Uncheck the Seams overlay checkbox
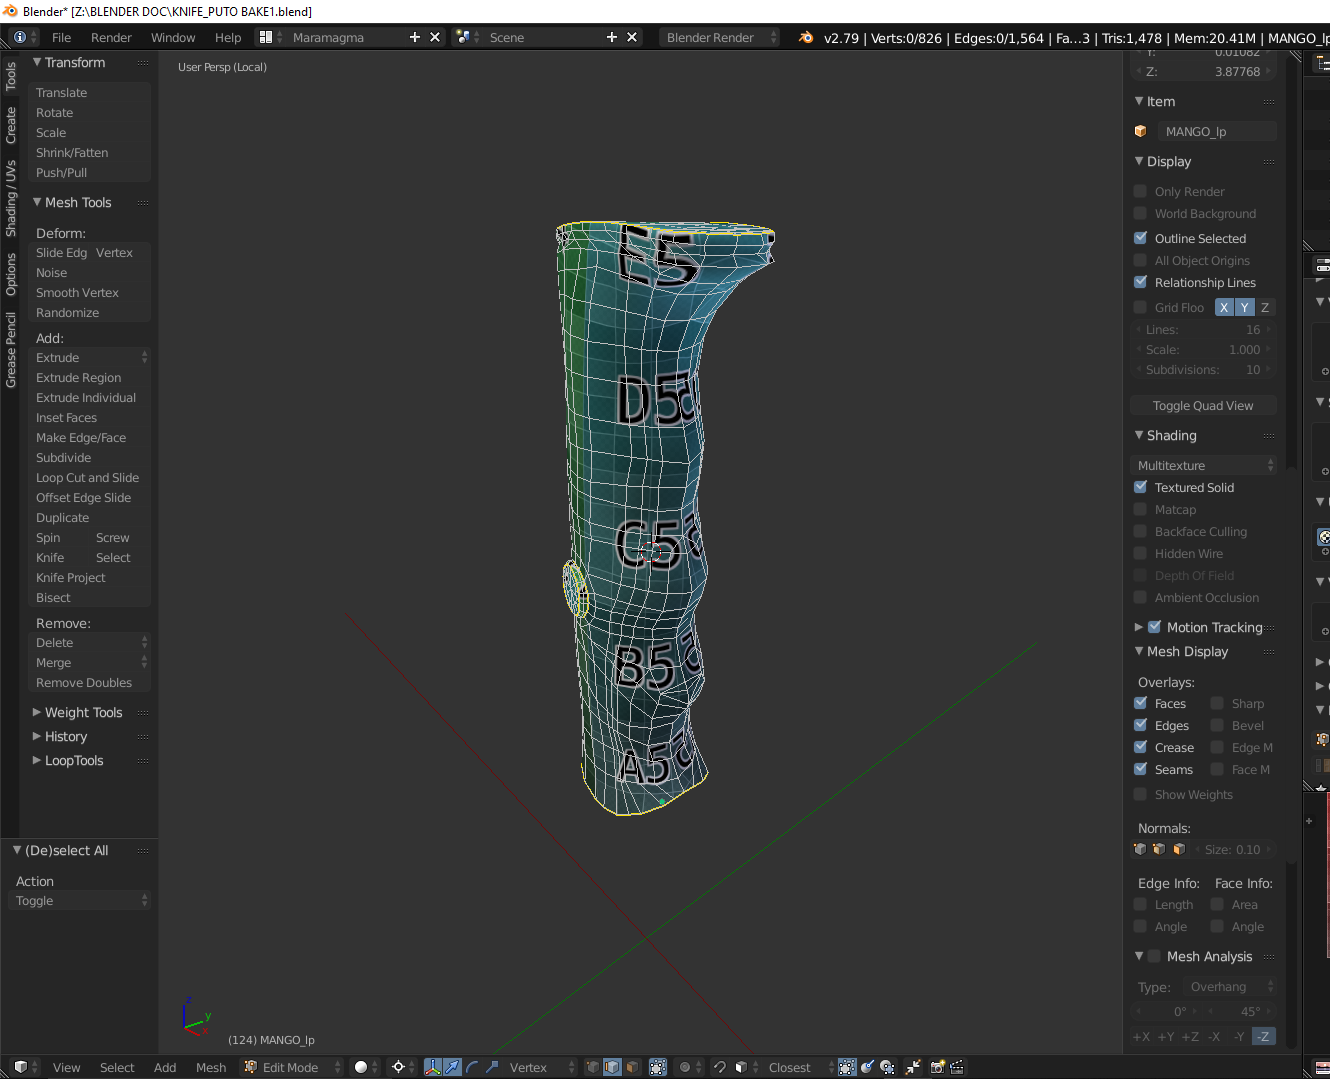The image size is (1330, 1079). click(x=1140, y=769)
